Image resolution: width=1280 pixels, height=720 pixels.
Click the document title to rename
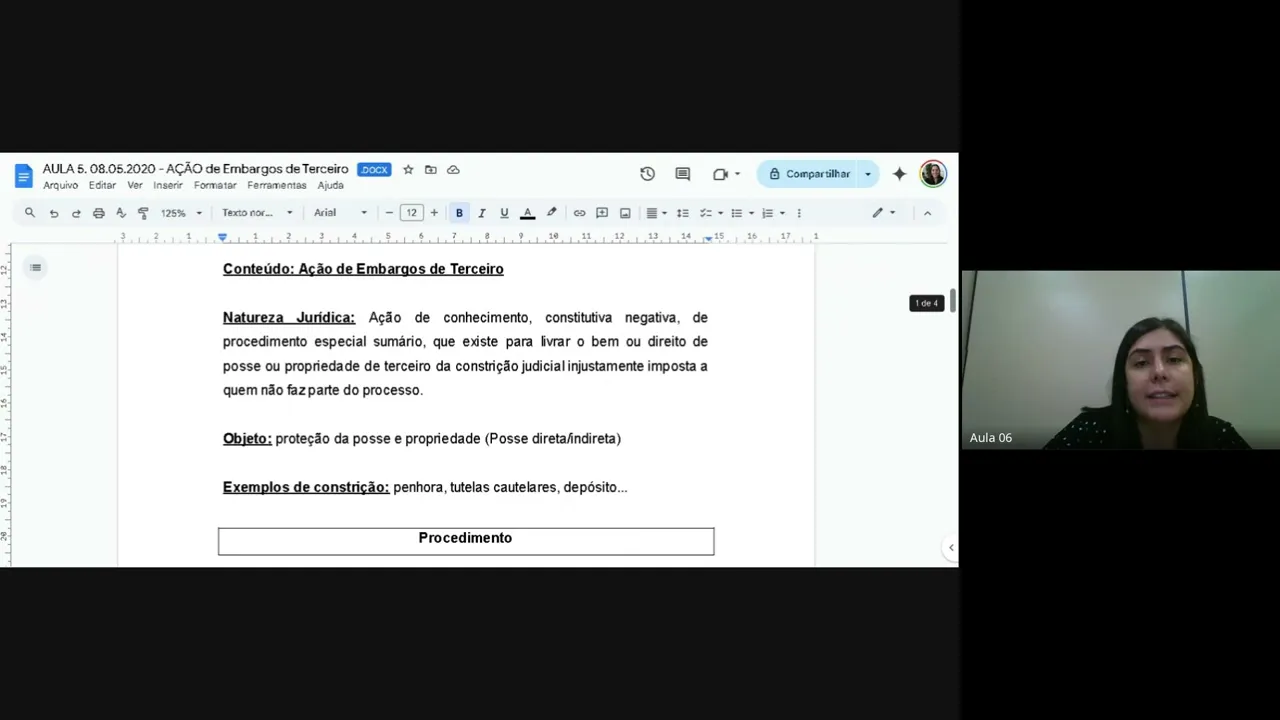(196, 169)
